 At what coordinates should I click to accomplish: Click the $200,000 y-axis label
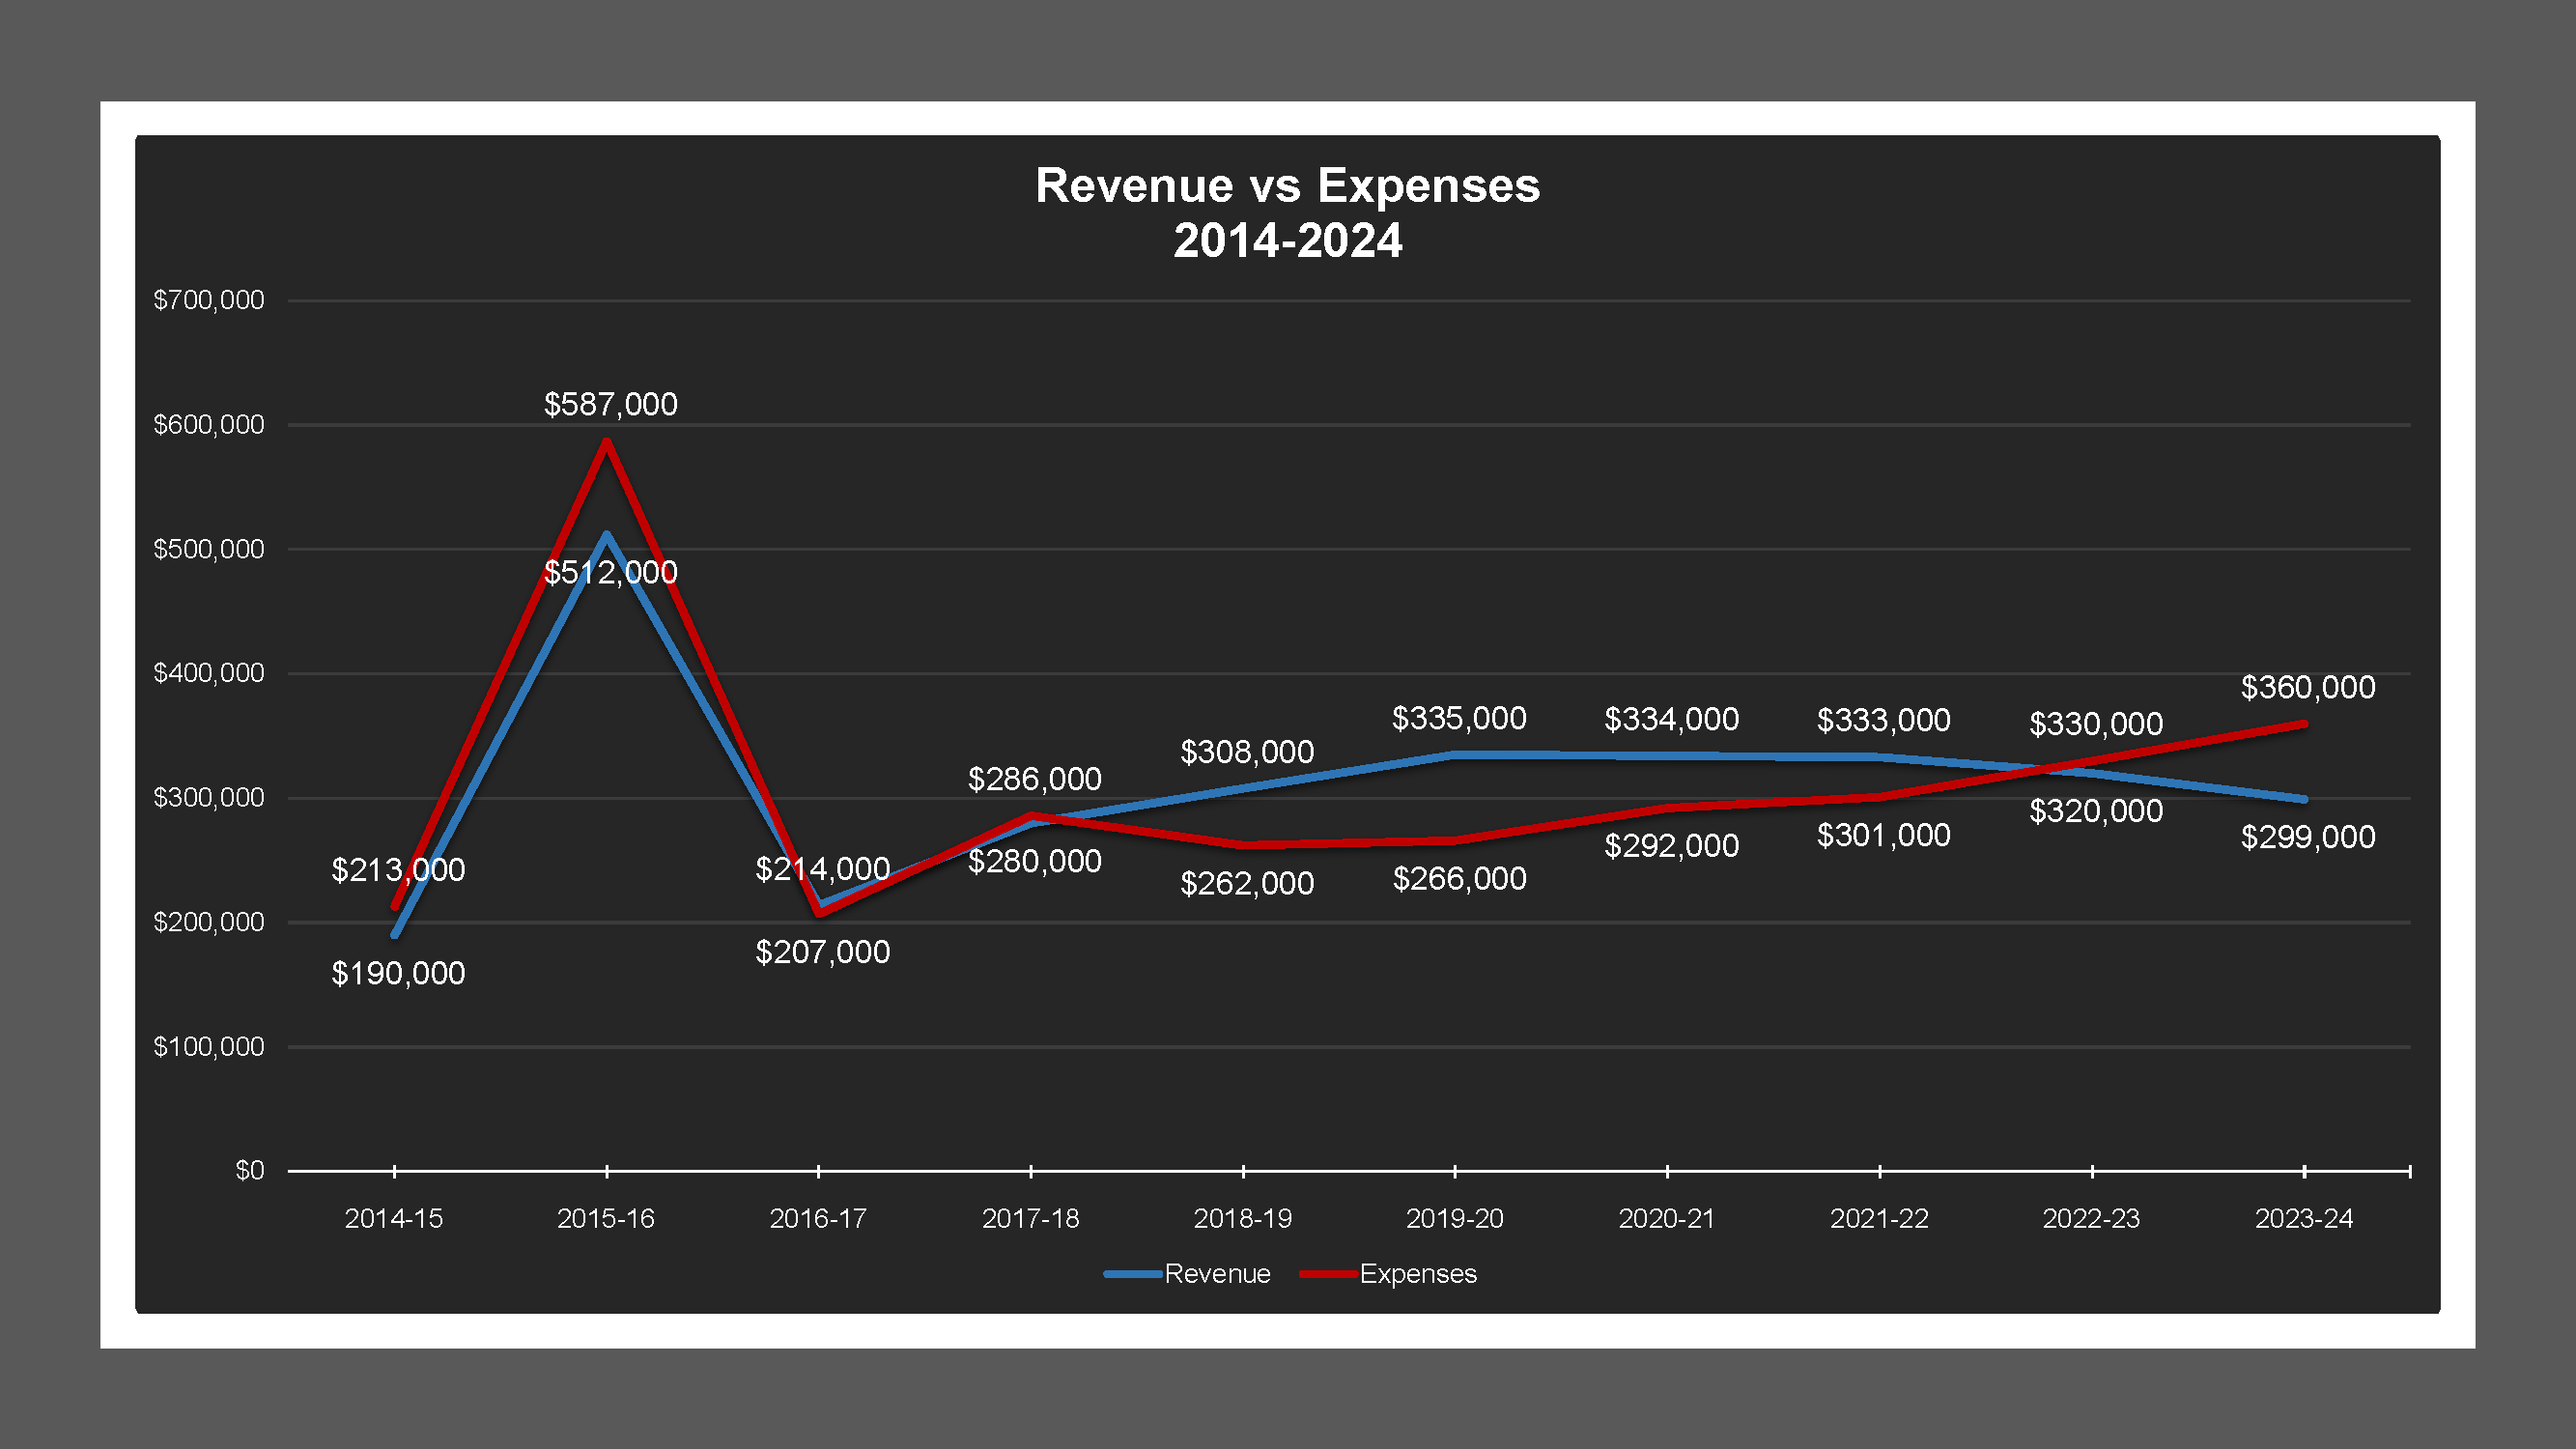[x=209, y=922]
